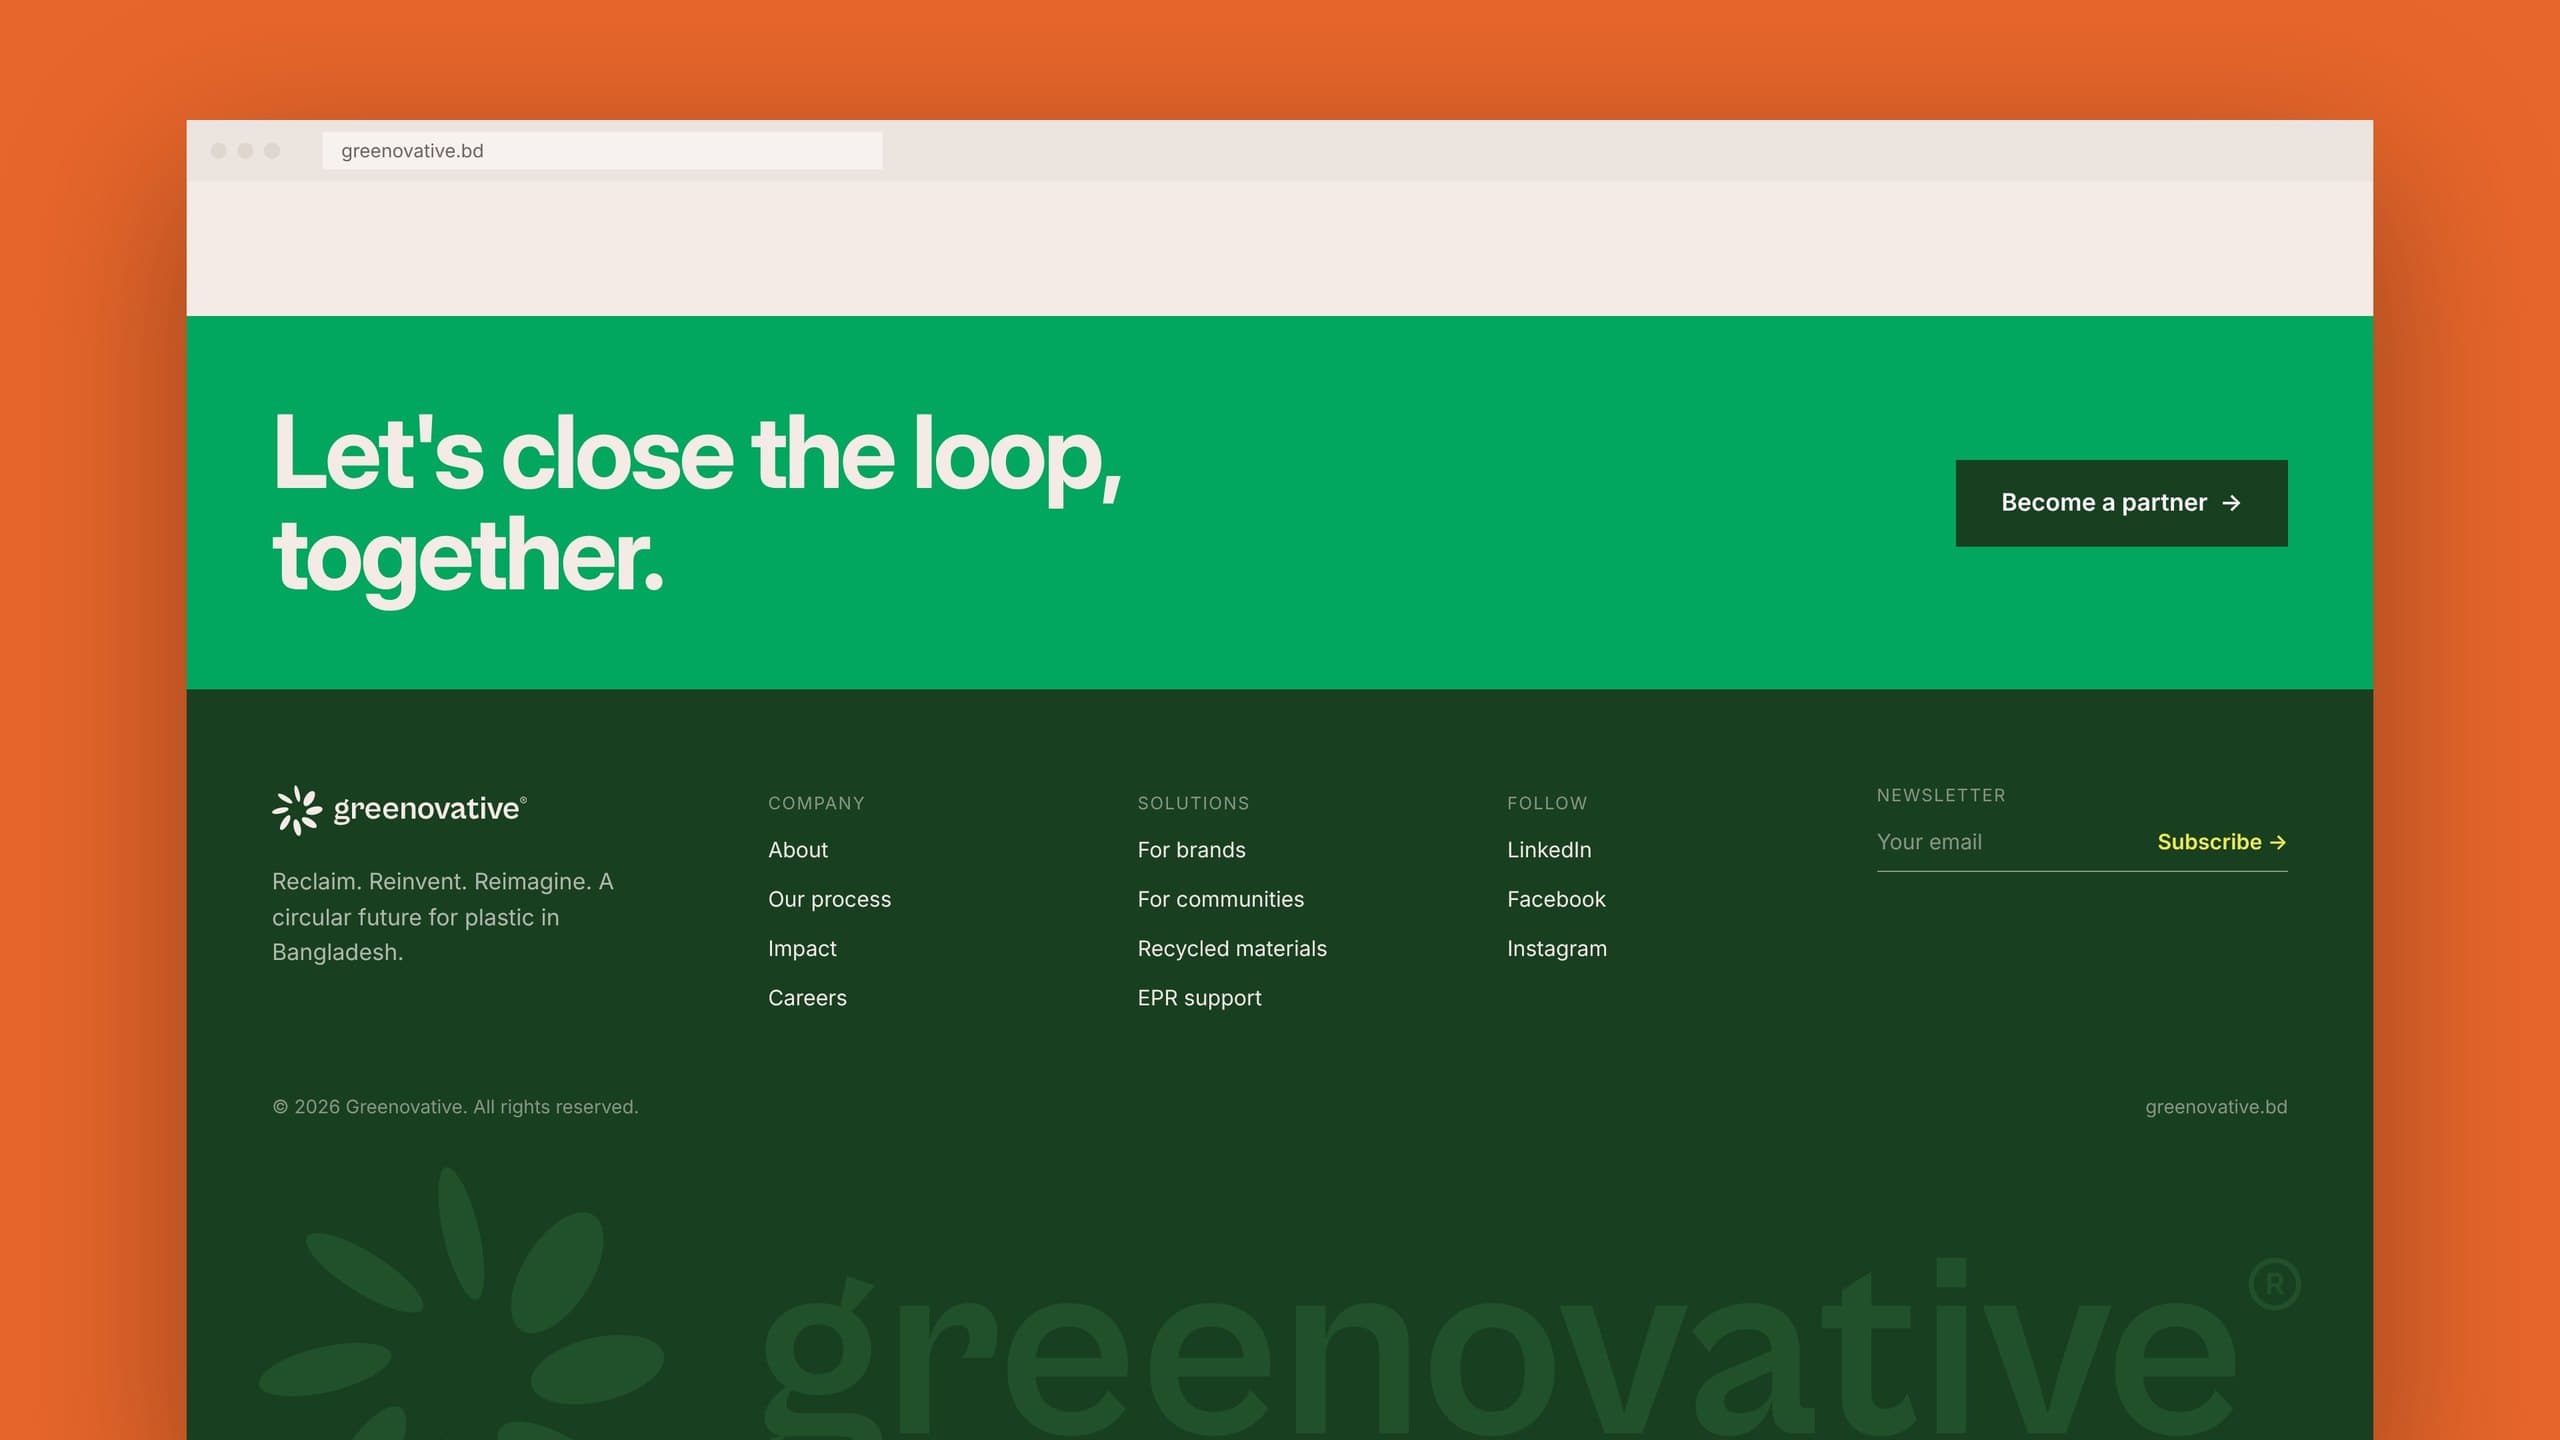Click the first browser window dot
This screenshot has height=1440, width=2560.
[x=219, y=151]
